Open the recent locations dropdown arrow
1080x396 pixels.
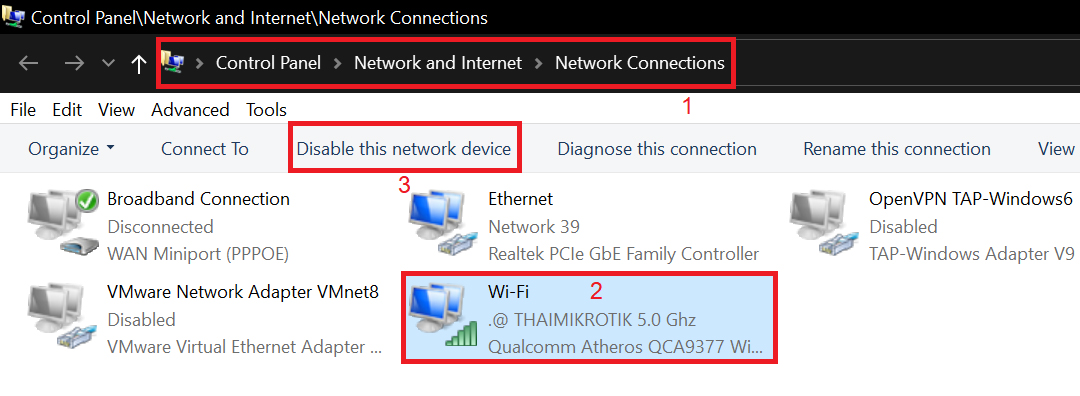pos(108,63)
